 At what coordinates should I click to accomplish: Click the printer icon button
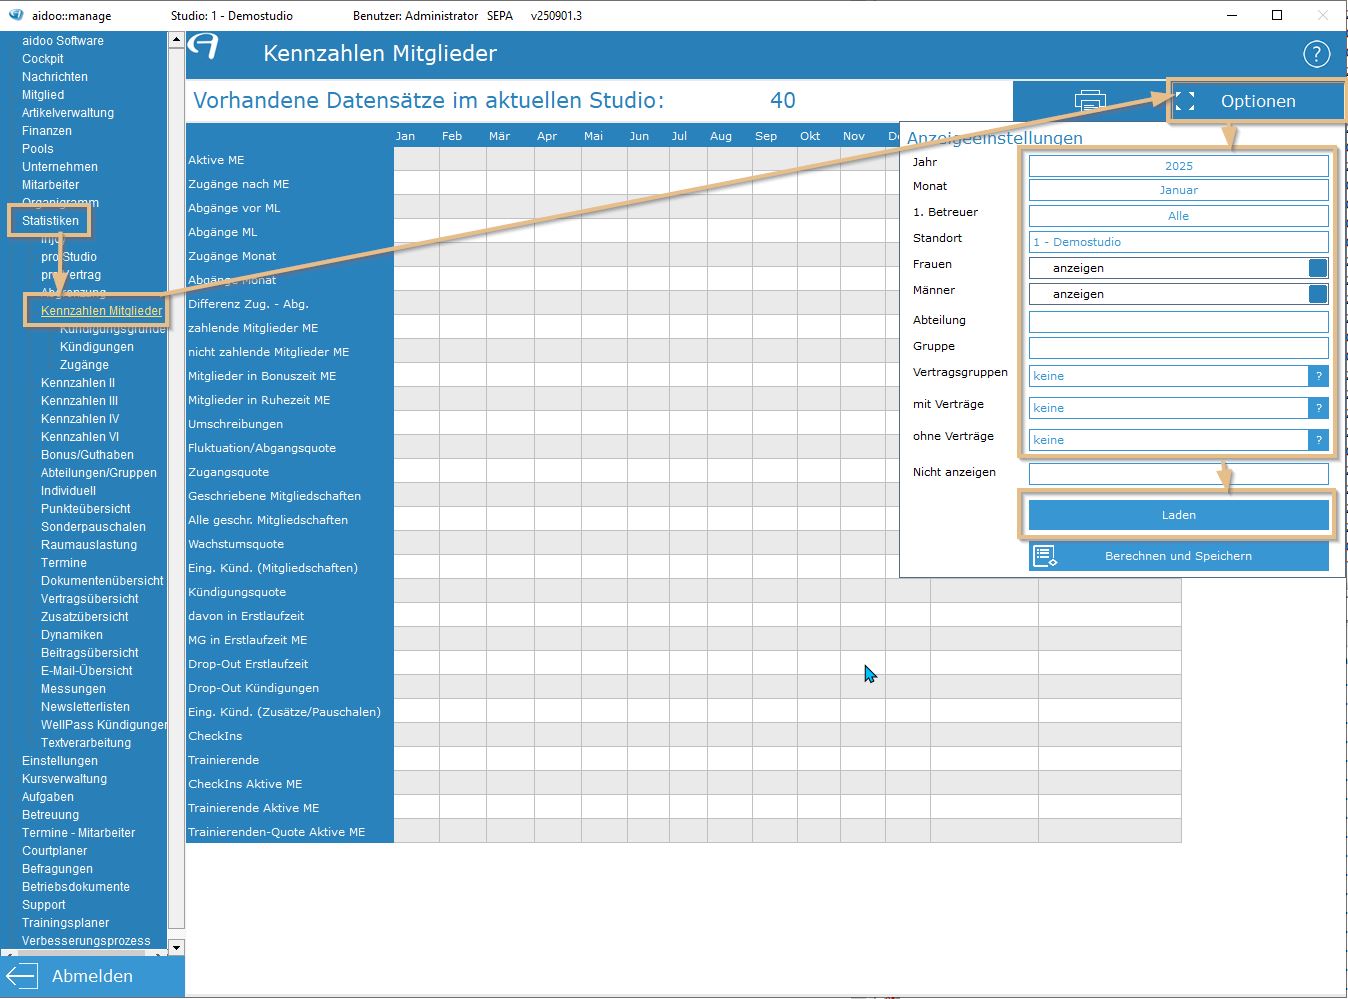(x=1089, y=101)
